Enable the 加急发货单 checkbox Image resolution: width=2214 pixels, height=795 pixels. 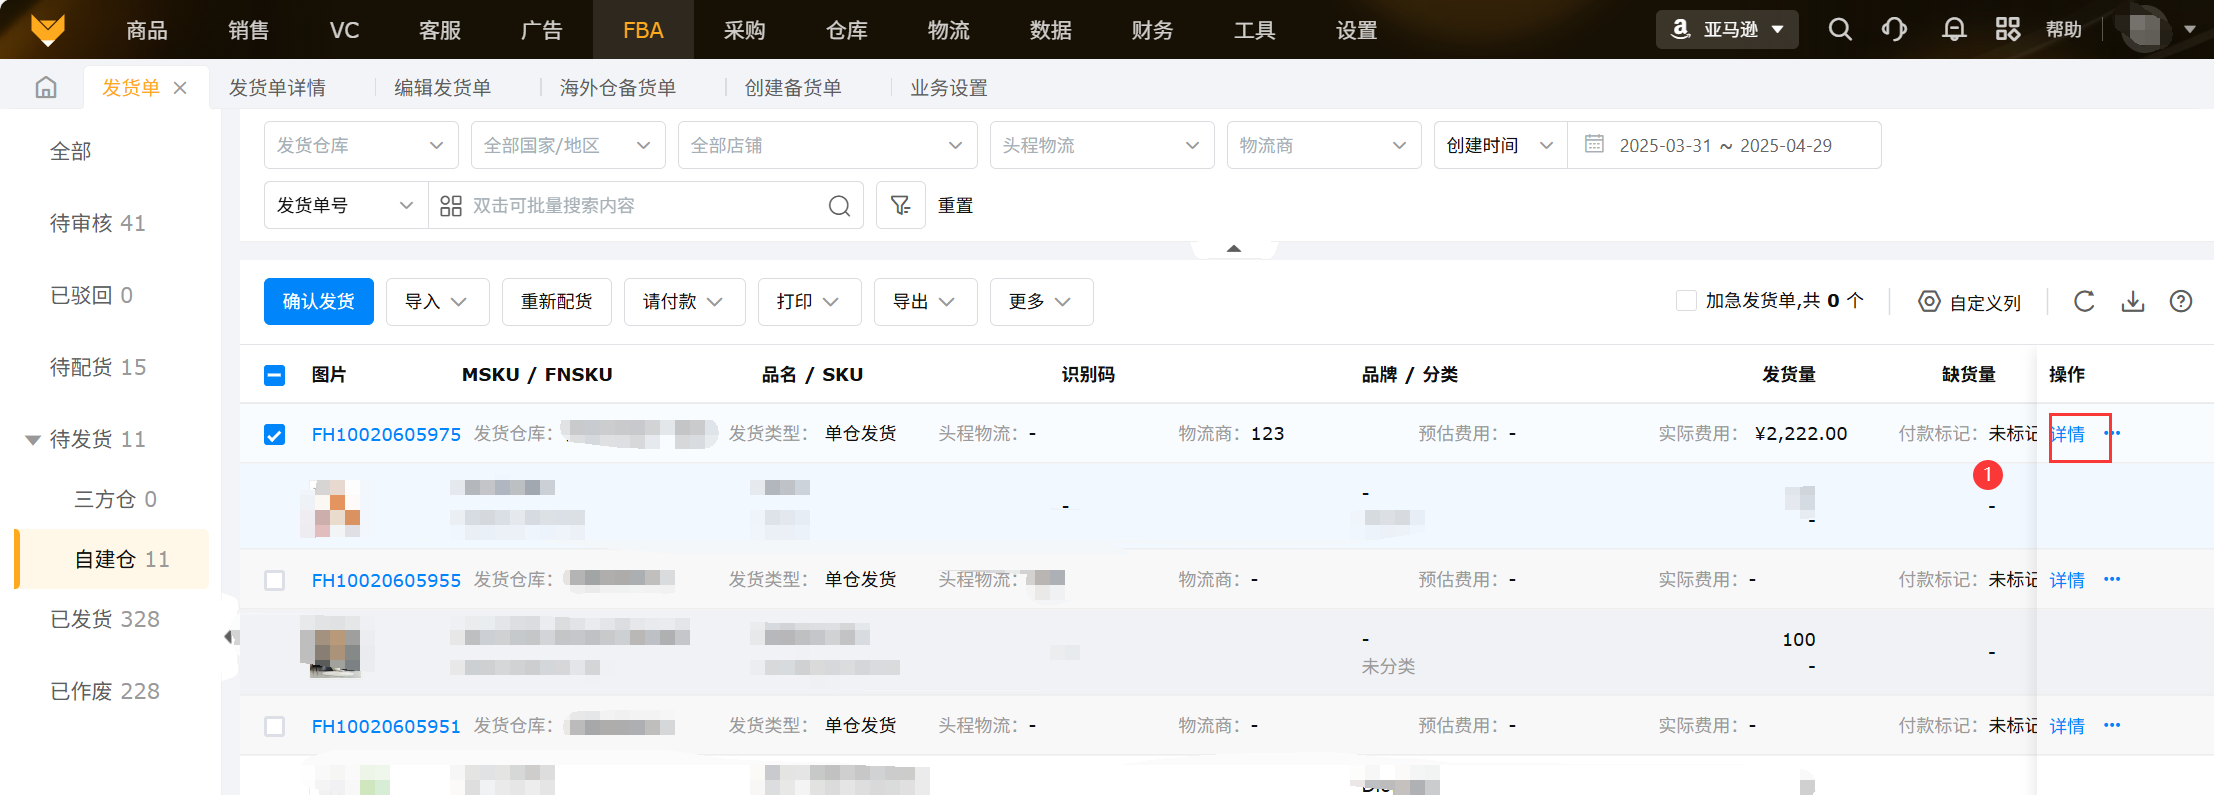[x=1686, y=301]
